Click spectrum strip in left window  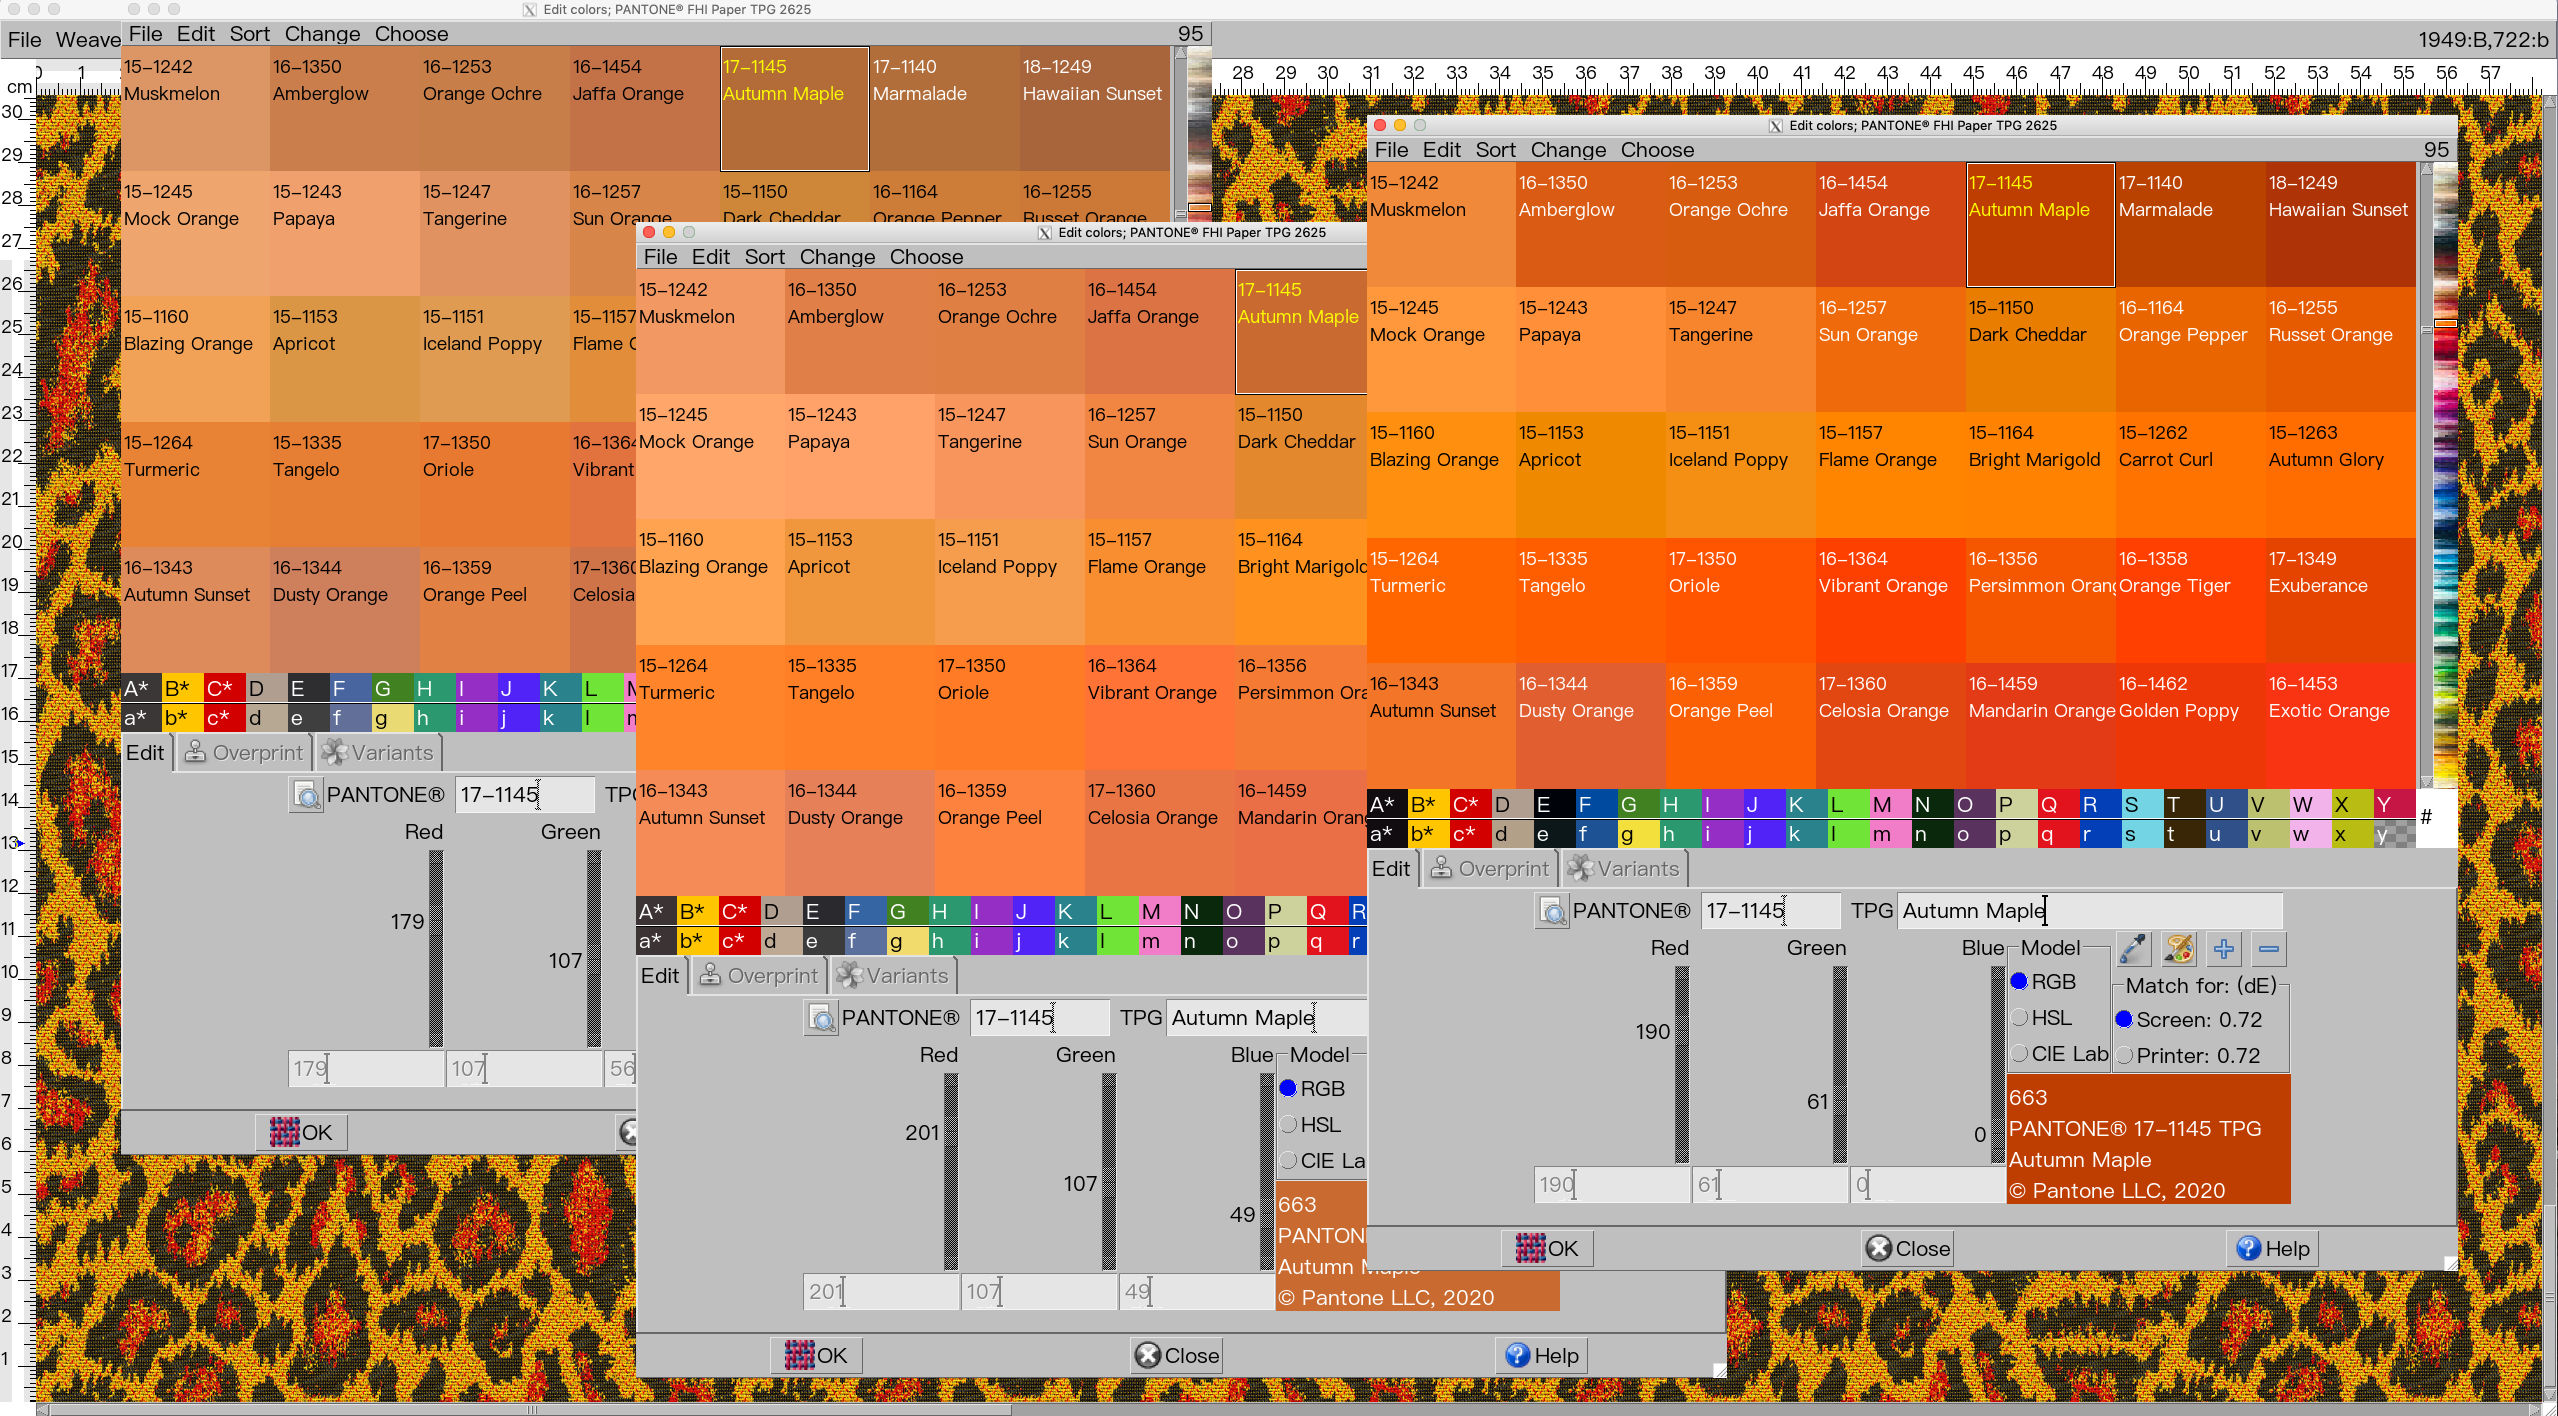1199,133
